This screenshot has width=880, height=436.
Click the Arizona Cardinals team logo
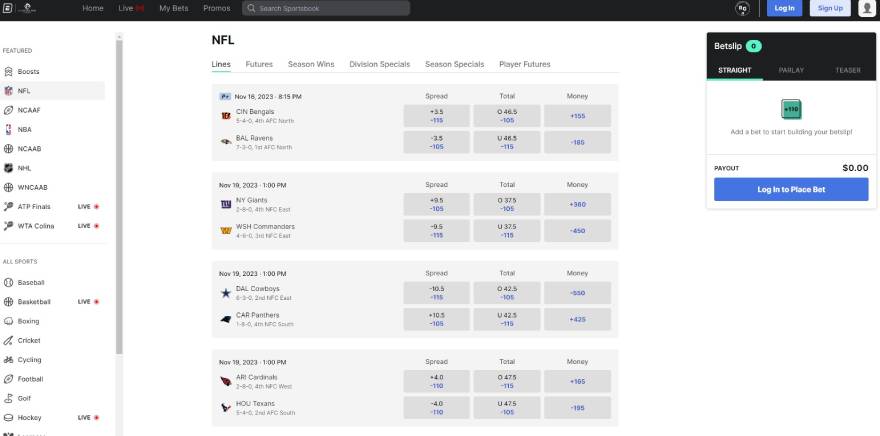226,382
